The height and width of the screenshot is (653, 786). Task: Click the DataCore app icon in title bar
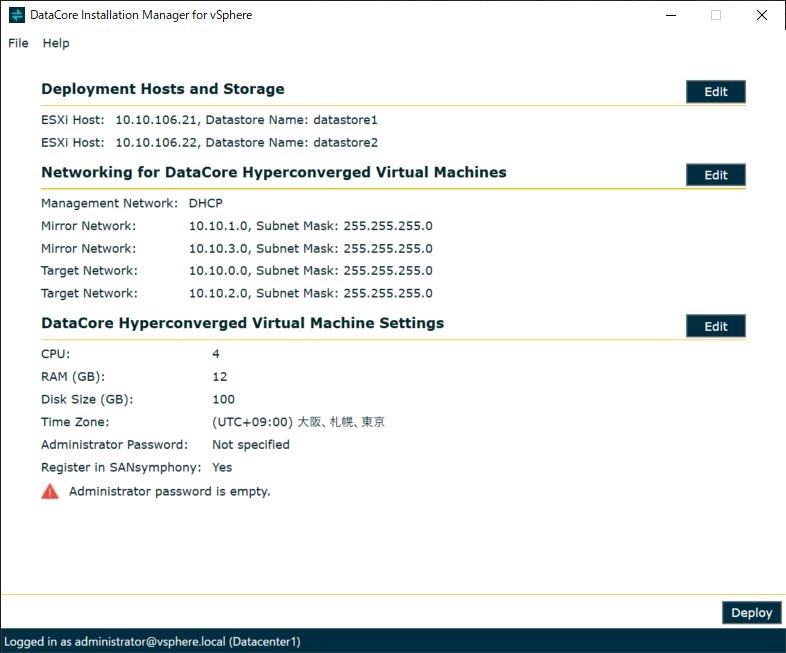tap(17, 15)
